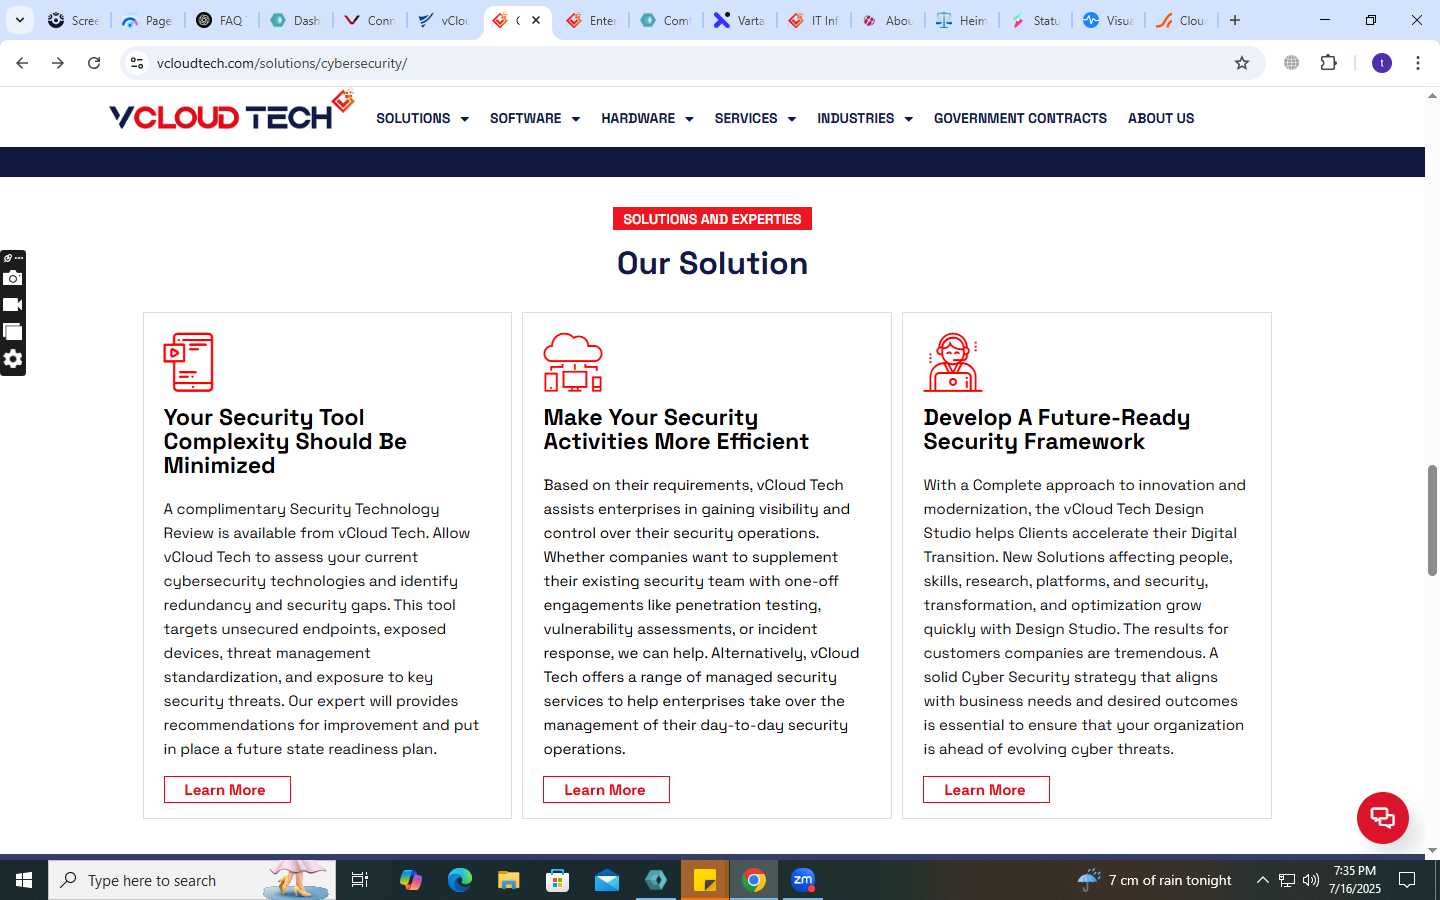Image resolution: width=1440 pixels, height=900 pixels.
Task: Open Windows Start menu
Action: coord(24,880)
